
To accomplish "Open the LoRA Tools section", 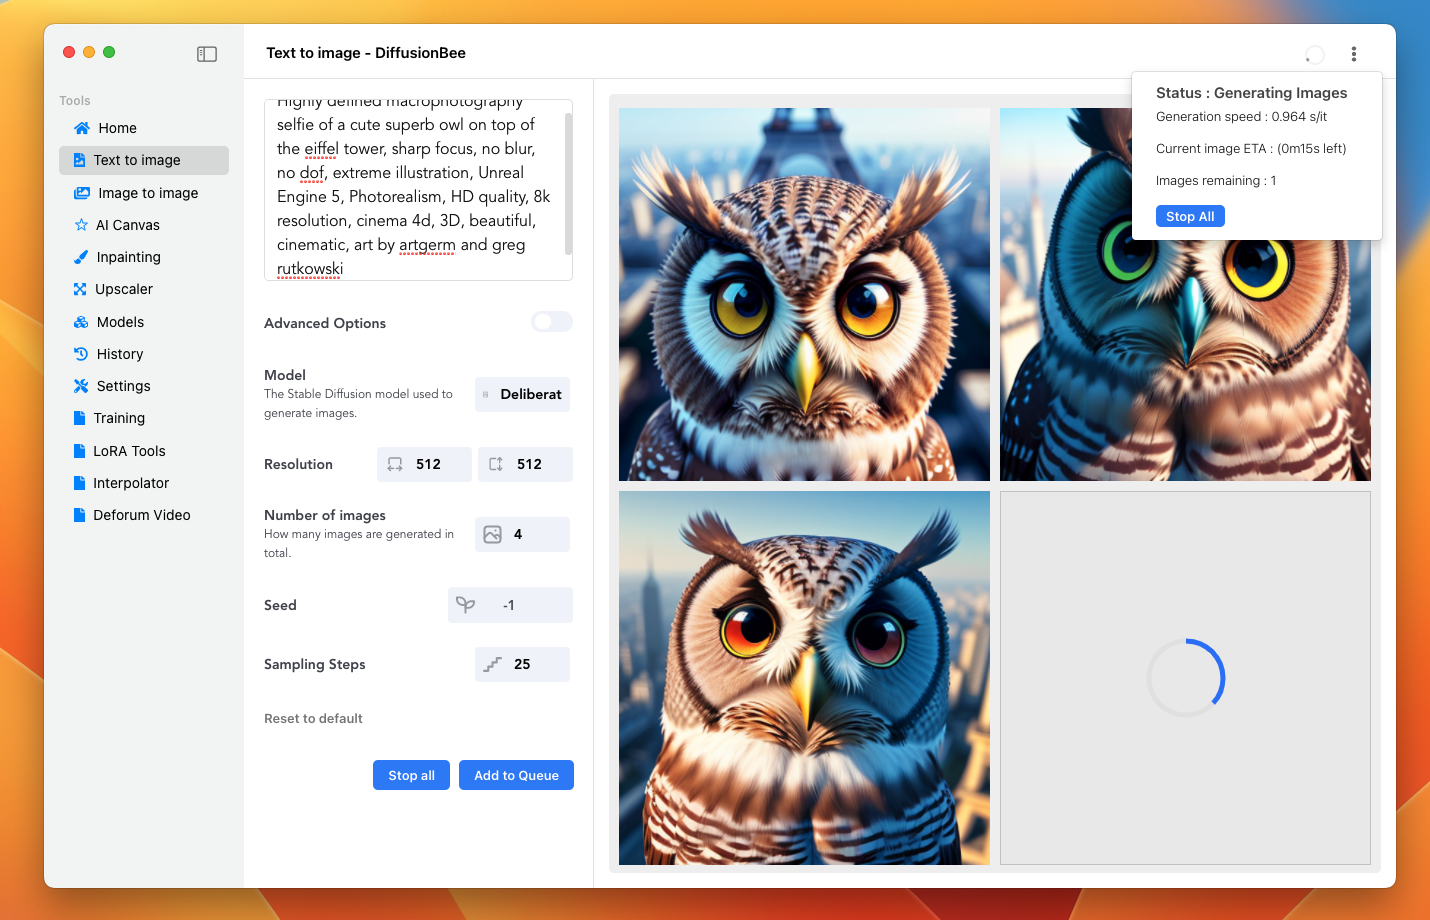I will [129, 450].
